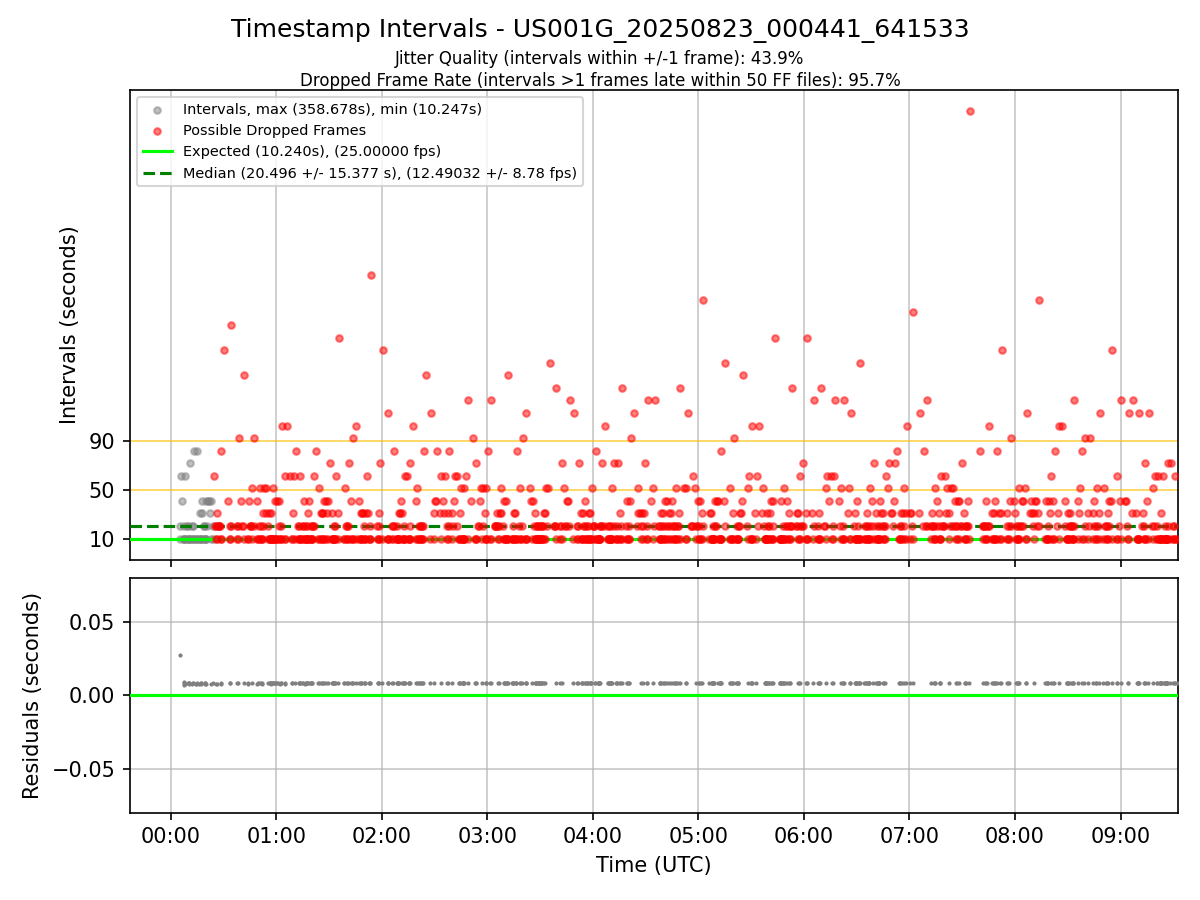Click the "Residuals (seconds)" y-axis label
Image resolution: width=1200 pixels, height=900 pixels.
click(x=32, y=696)
